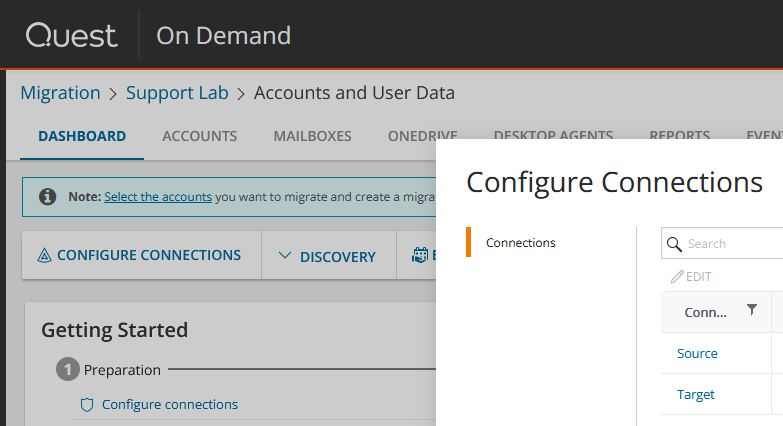
Task: Click the calendar icon right of Discovery
Action: pyautogui.click(x=421, y=256)
